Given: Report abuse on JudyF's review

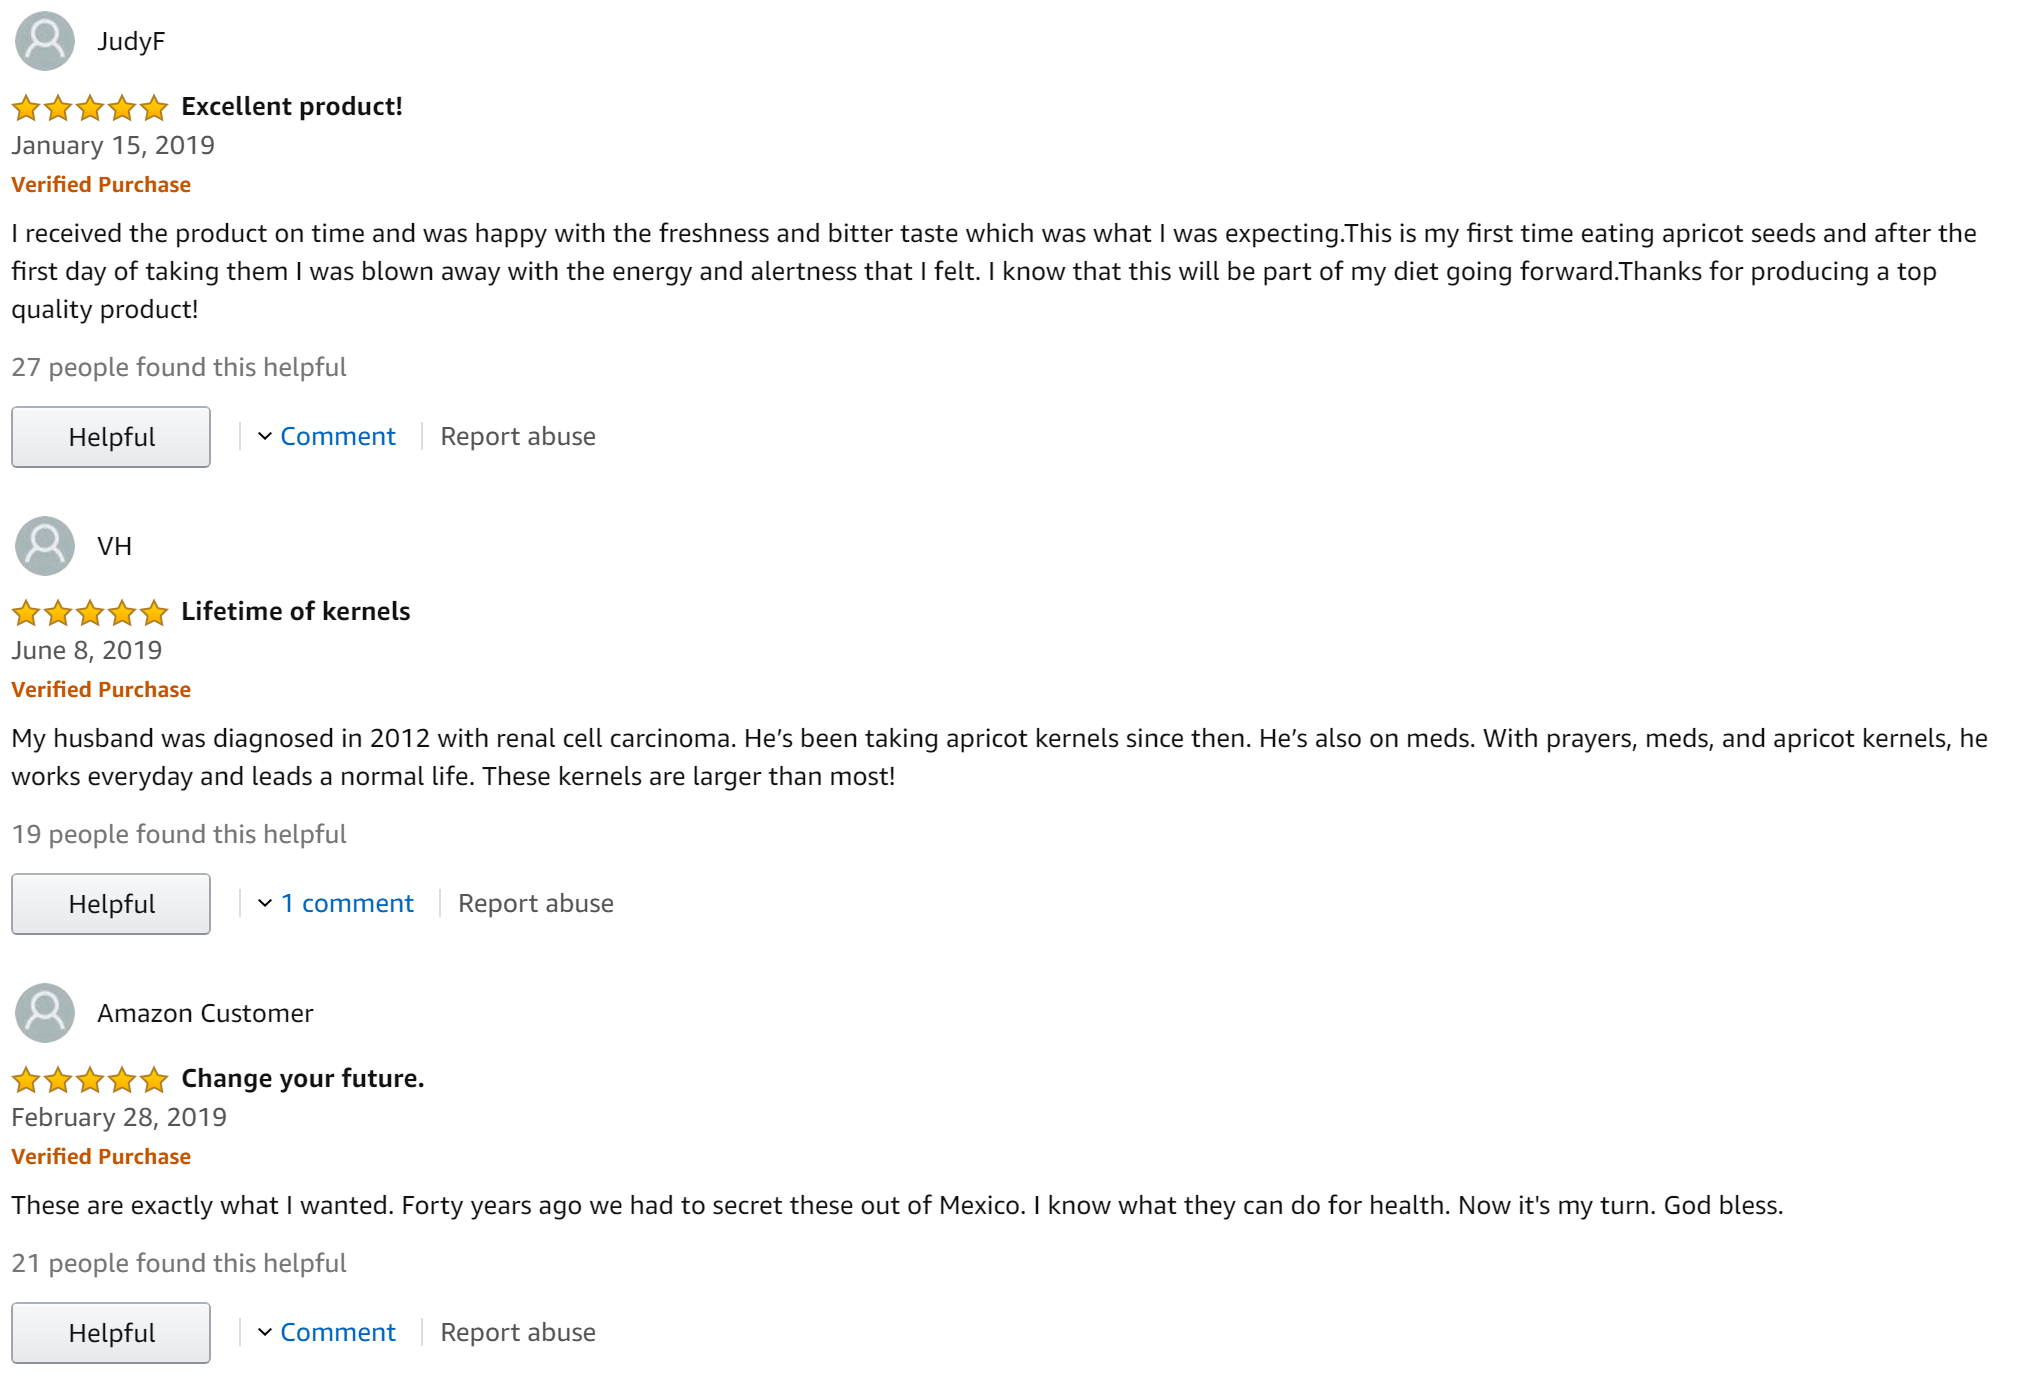Looking at the screenshot, I should coord(517,437).
